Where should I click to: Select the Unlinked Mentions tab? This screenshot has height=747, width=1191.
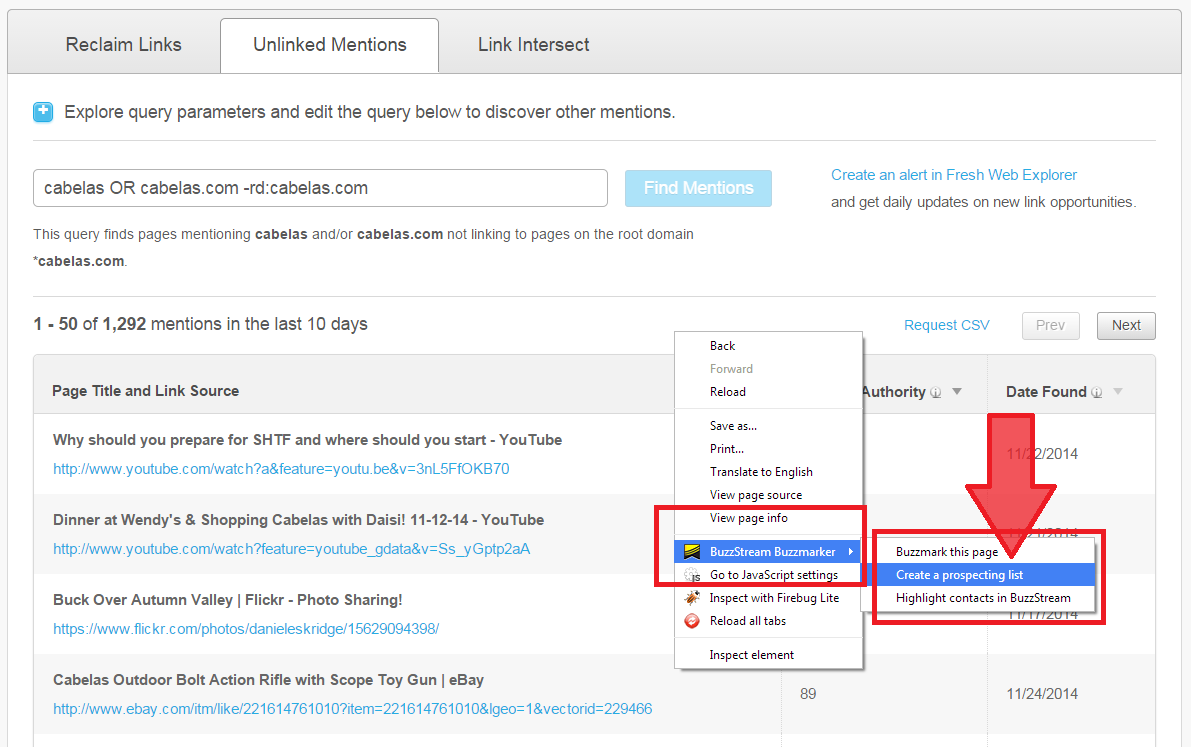click(x=330, y=45)
